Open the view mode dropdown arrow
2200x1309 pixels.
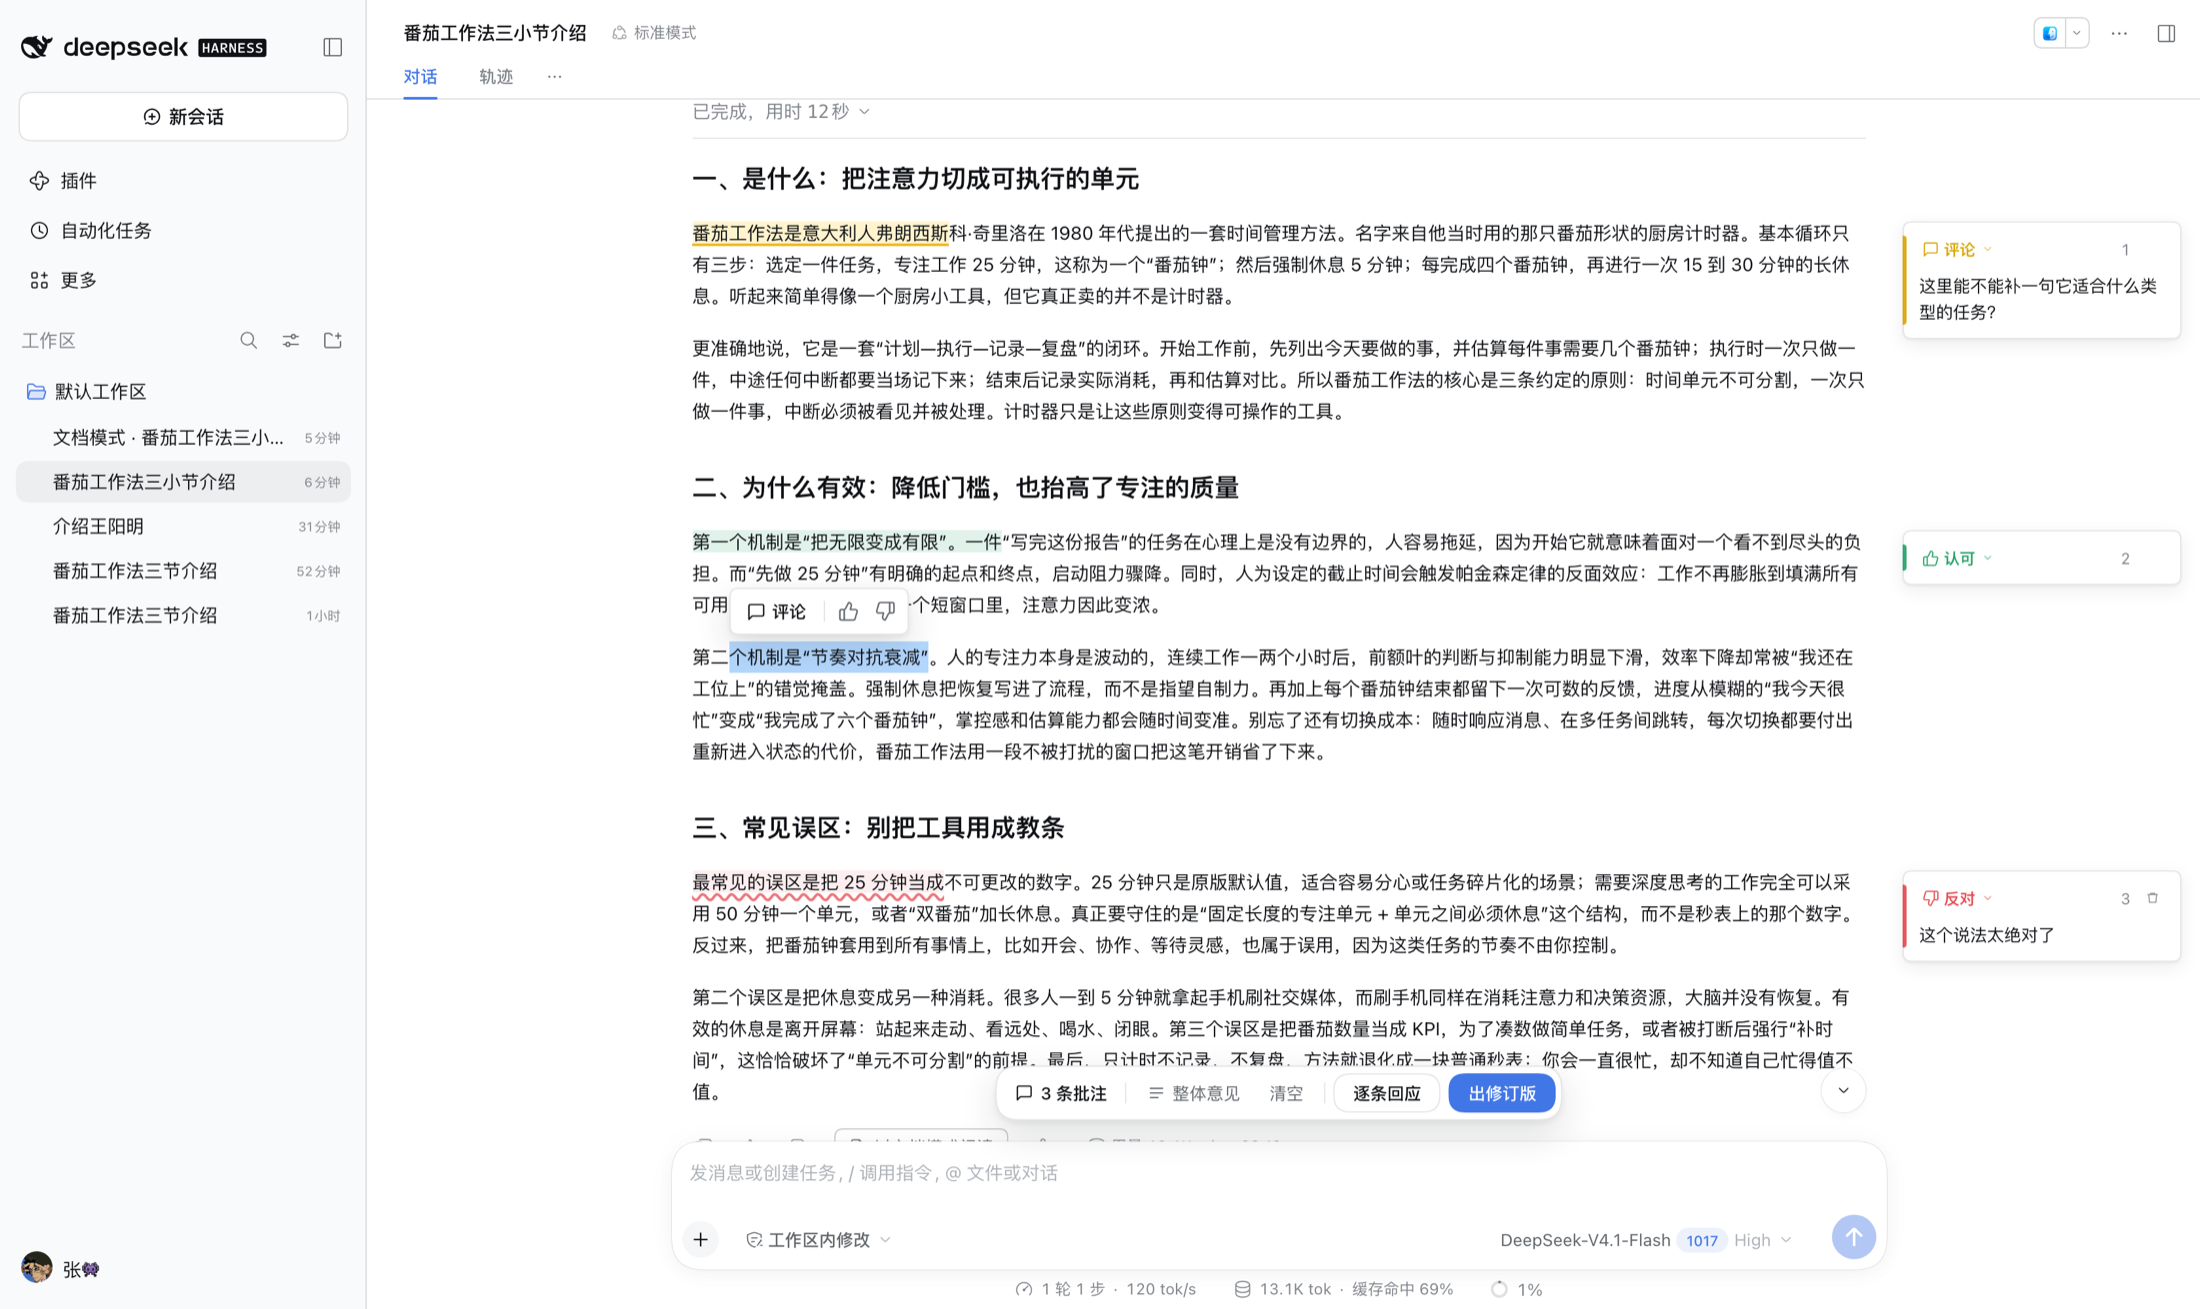click(x=2077, y=33)
